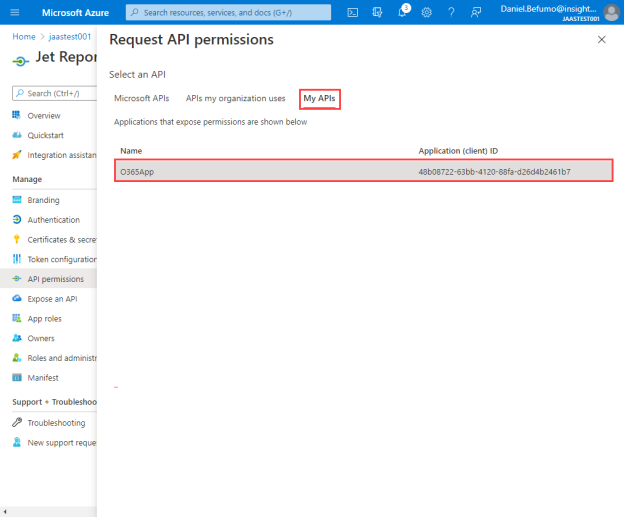Click the Name column header
The width and height of the screenshot is (624, 517).
[131, 151]
